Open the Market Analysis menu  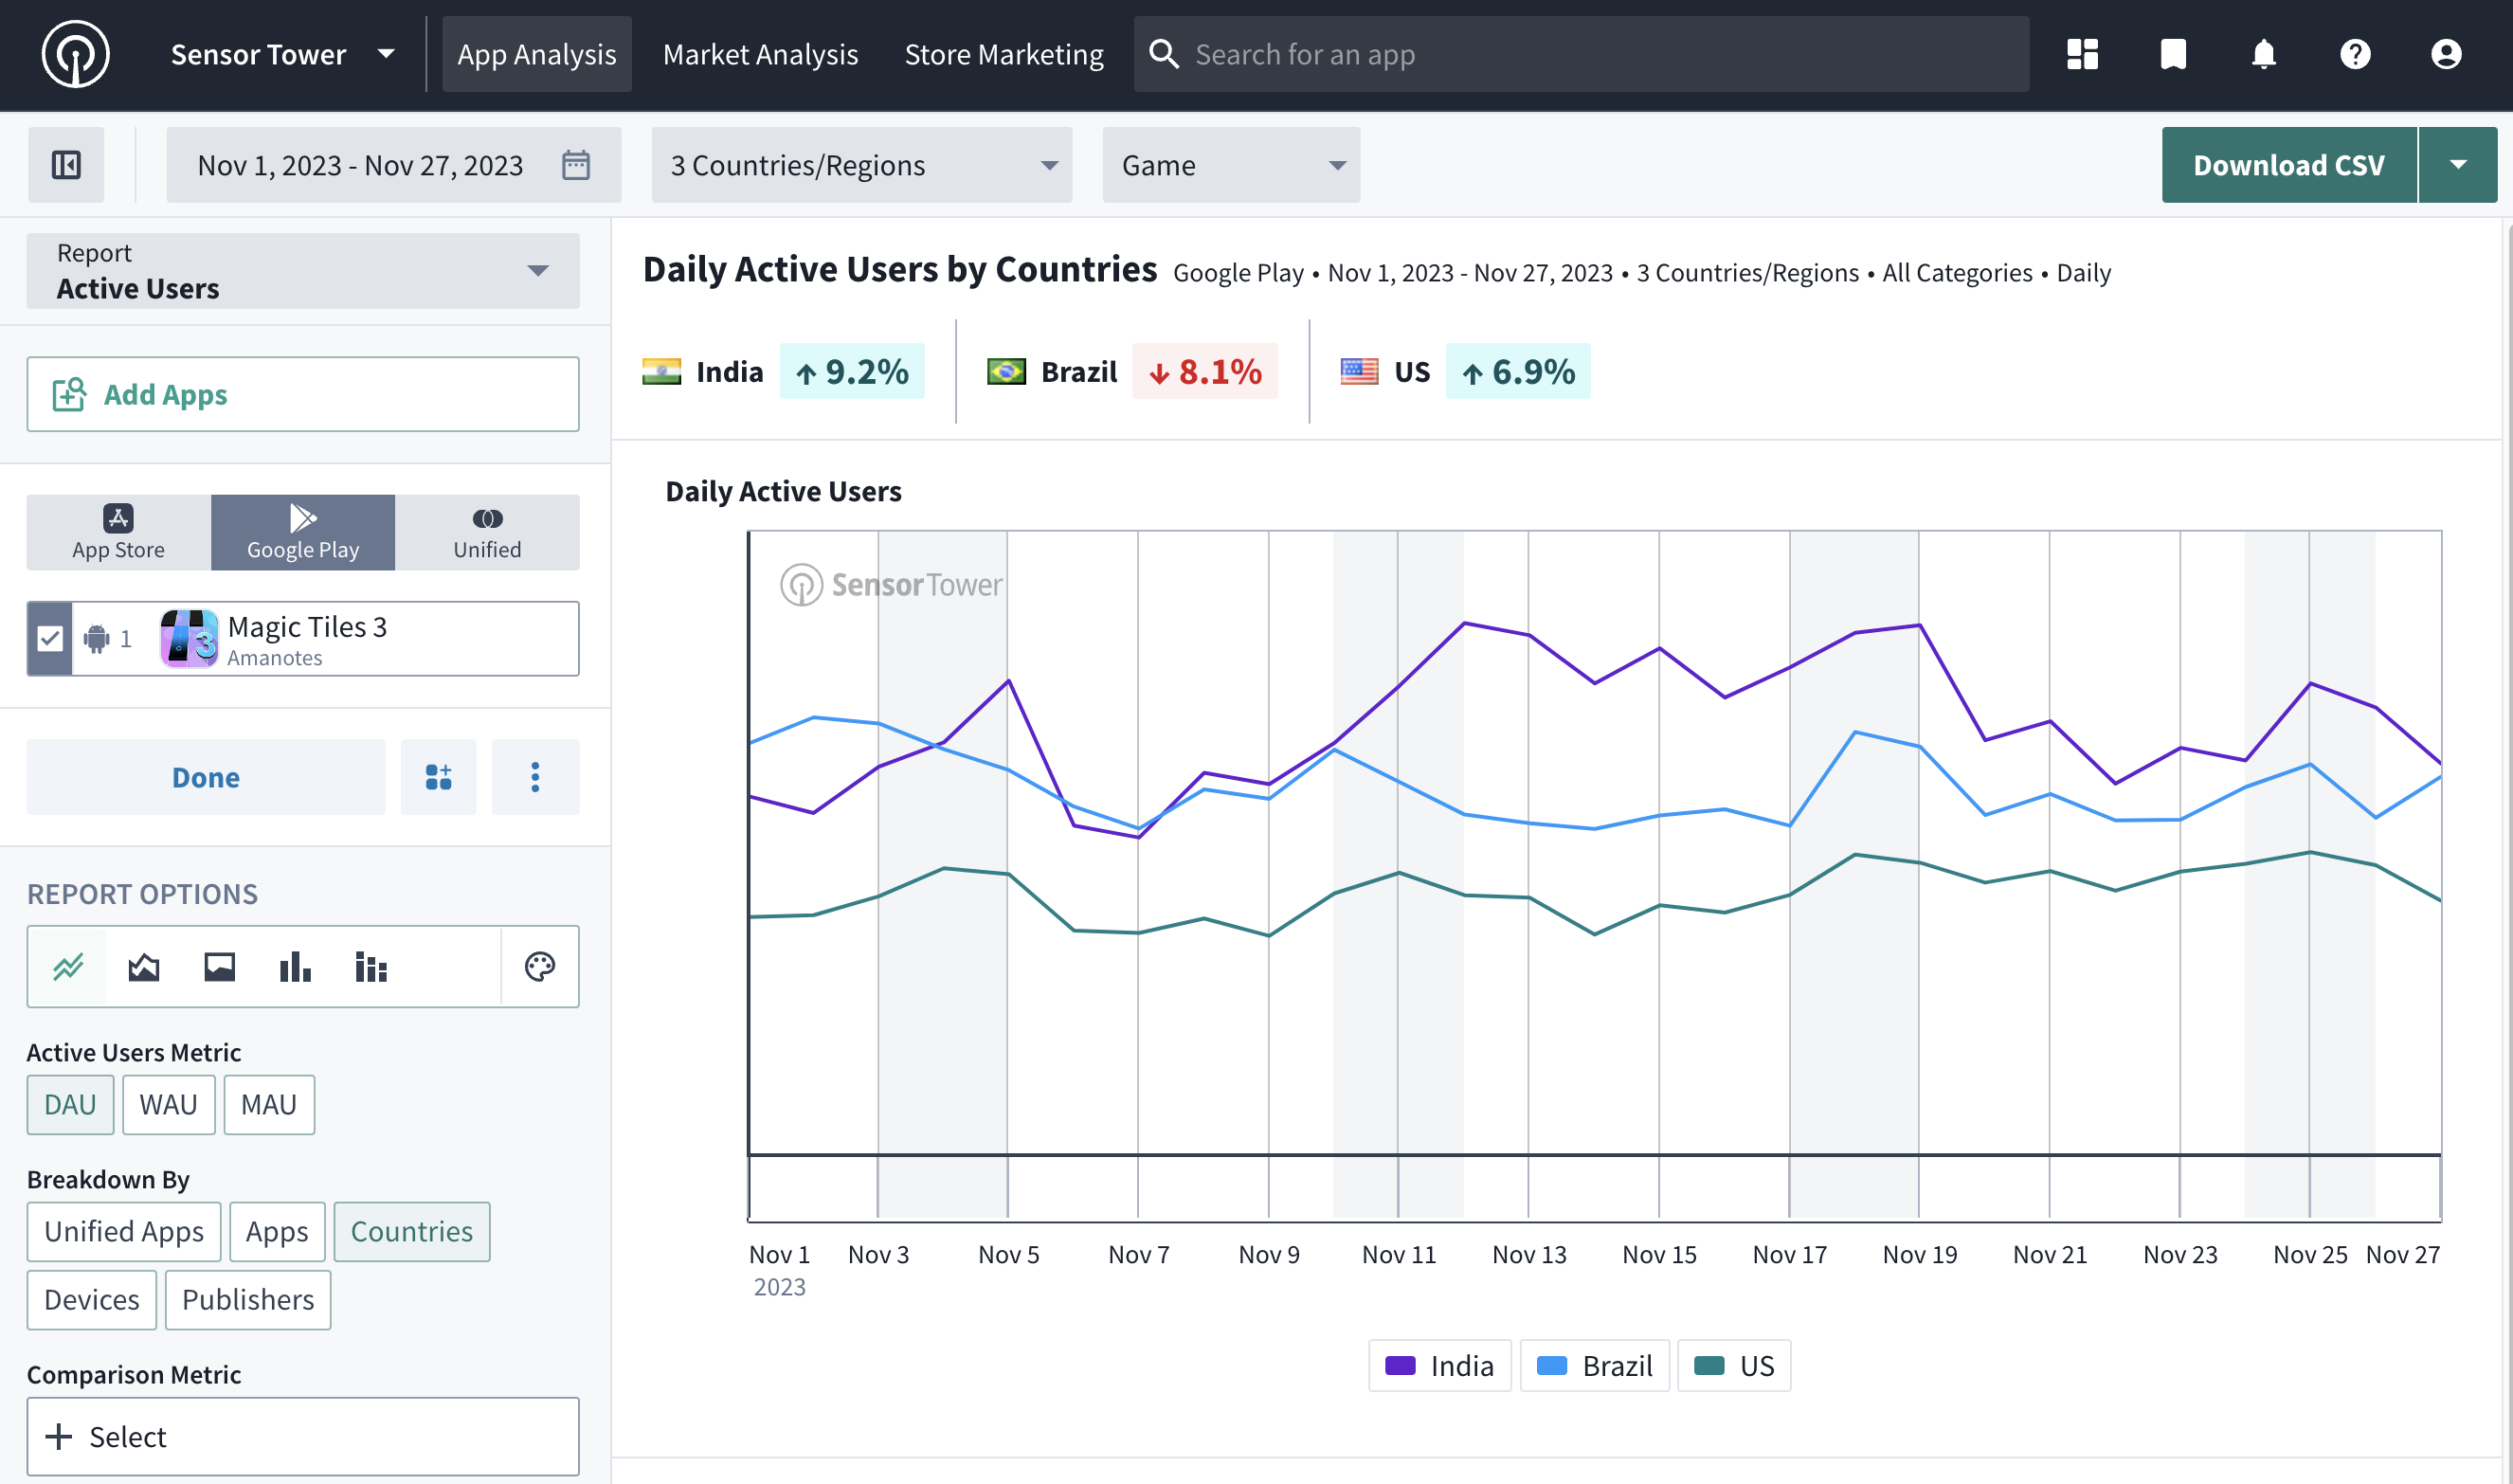coord(760,54)
